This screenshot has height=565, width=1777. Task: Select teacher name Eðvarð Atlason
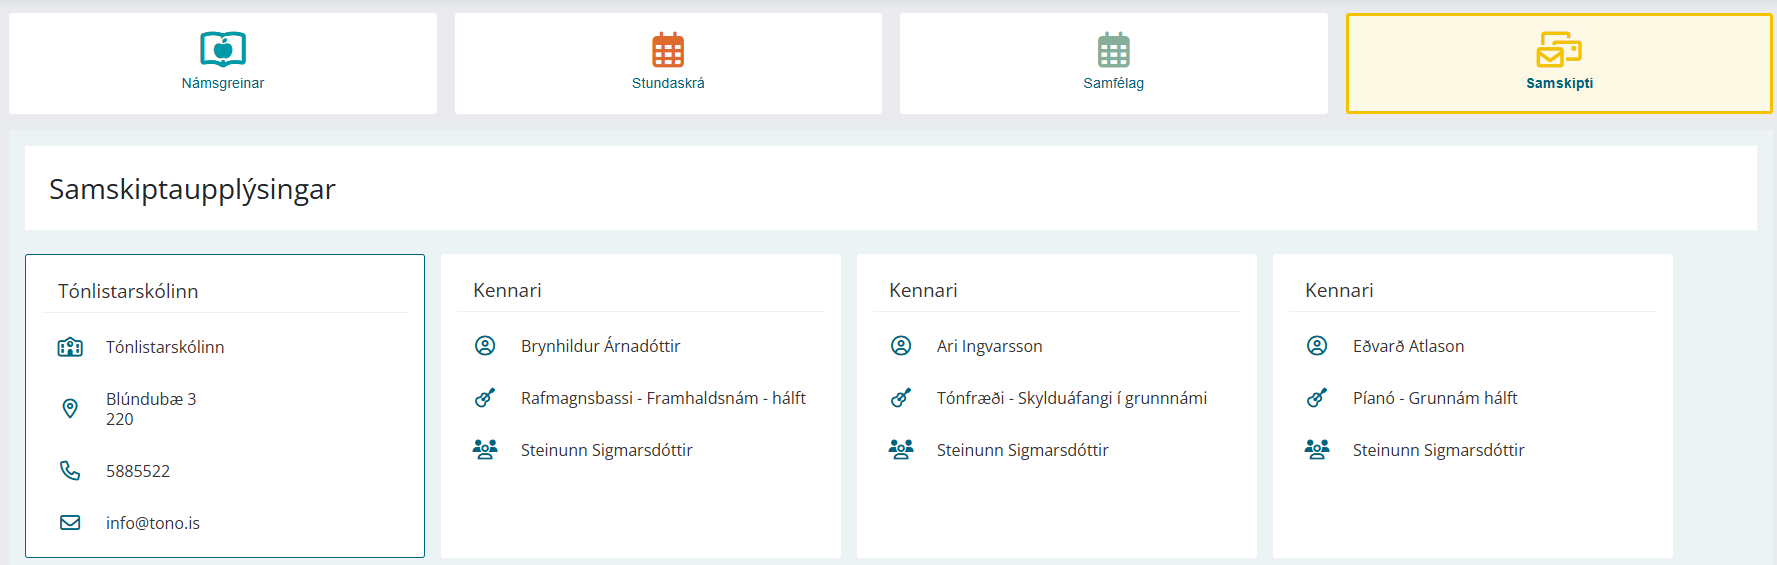pos(1408,346)
